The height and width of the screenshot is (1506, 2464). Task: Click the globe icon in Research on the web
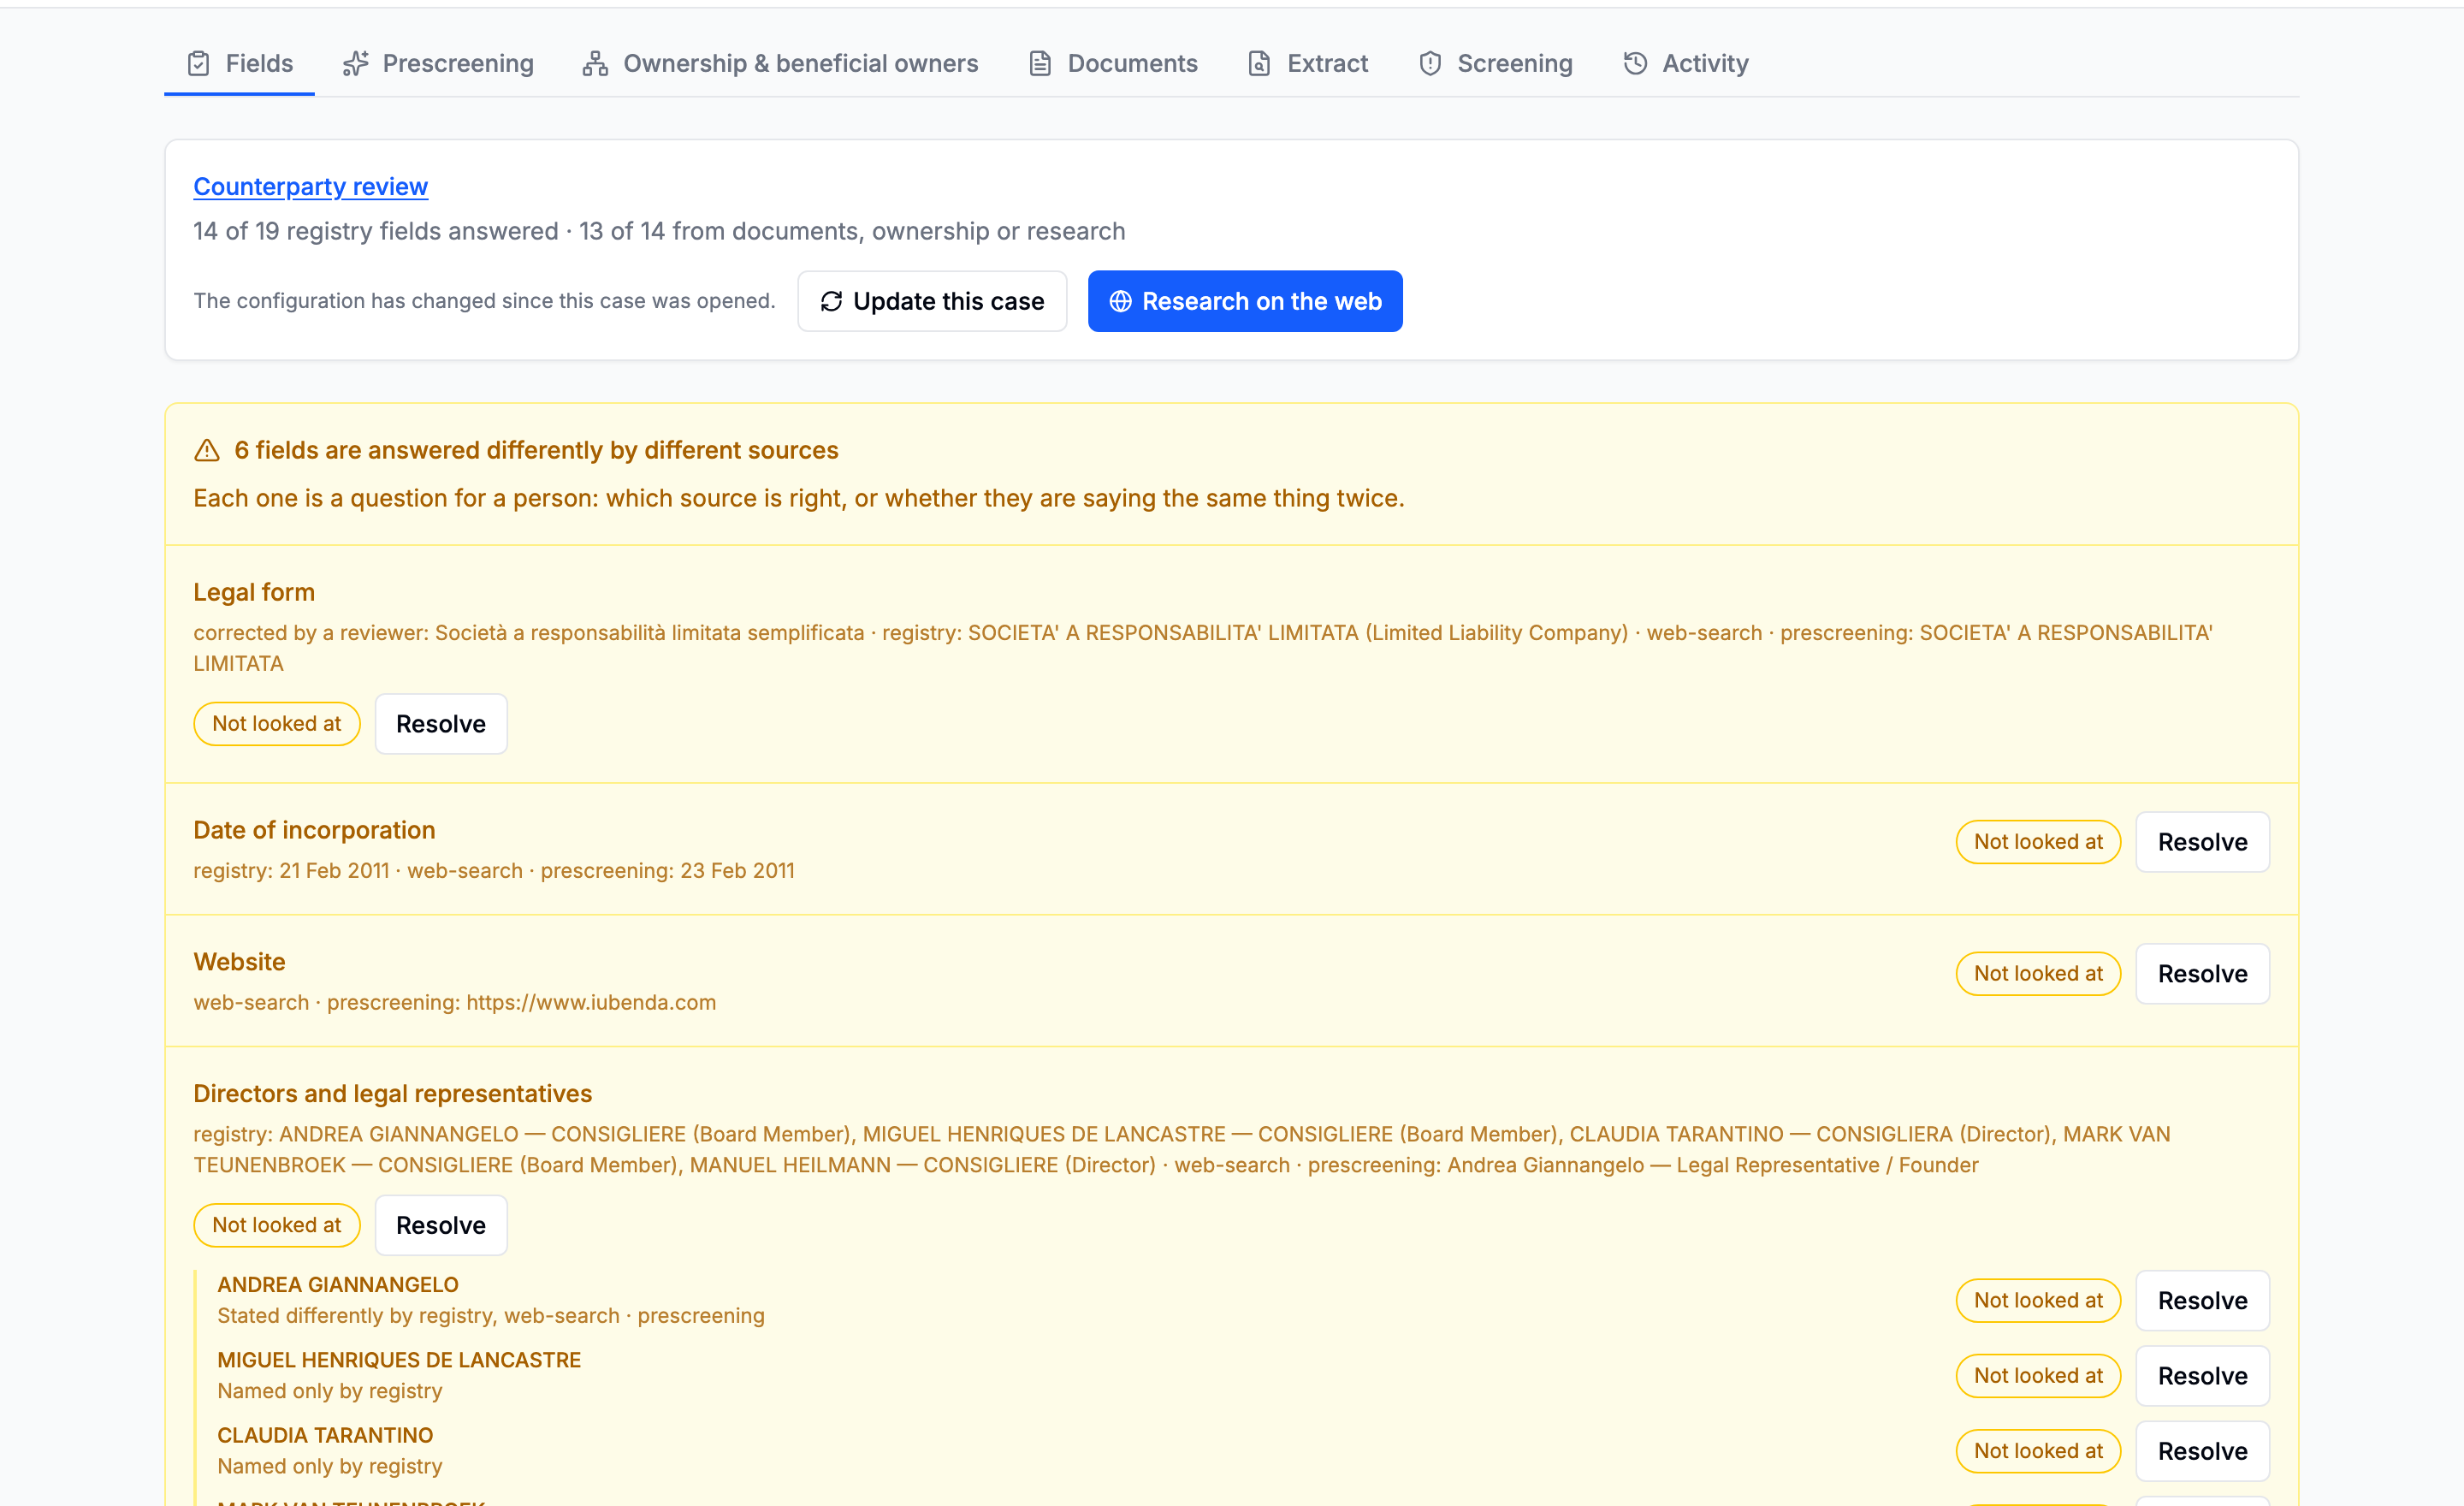(1120, 301)
